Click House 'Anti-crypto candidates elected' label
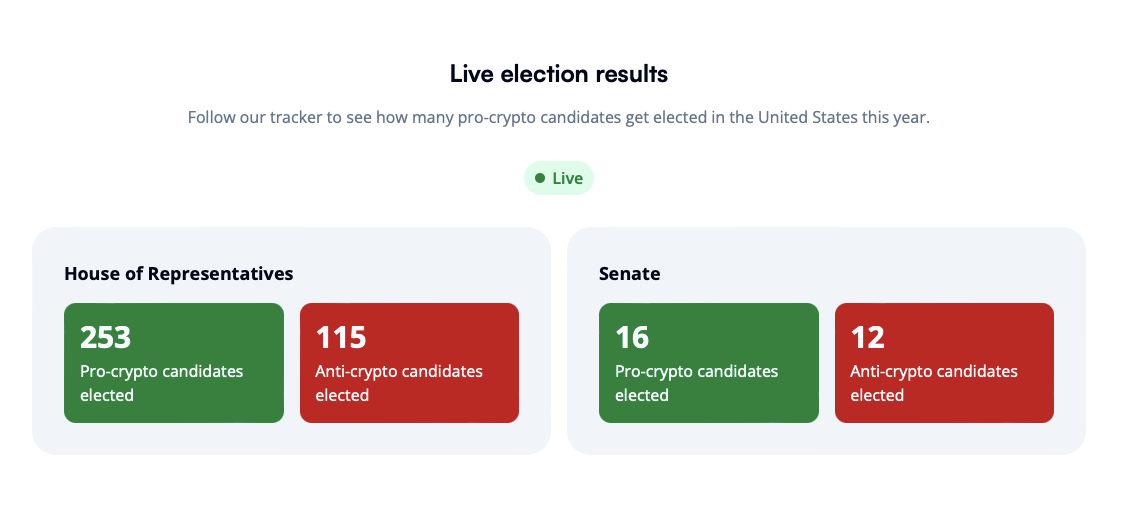 pyautogui.click(x=399, y=383)
